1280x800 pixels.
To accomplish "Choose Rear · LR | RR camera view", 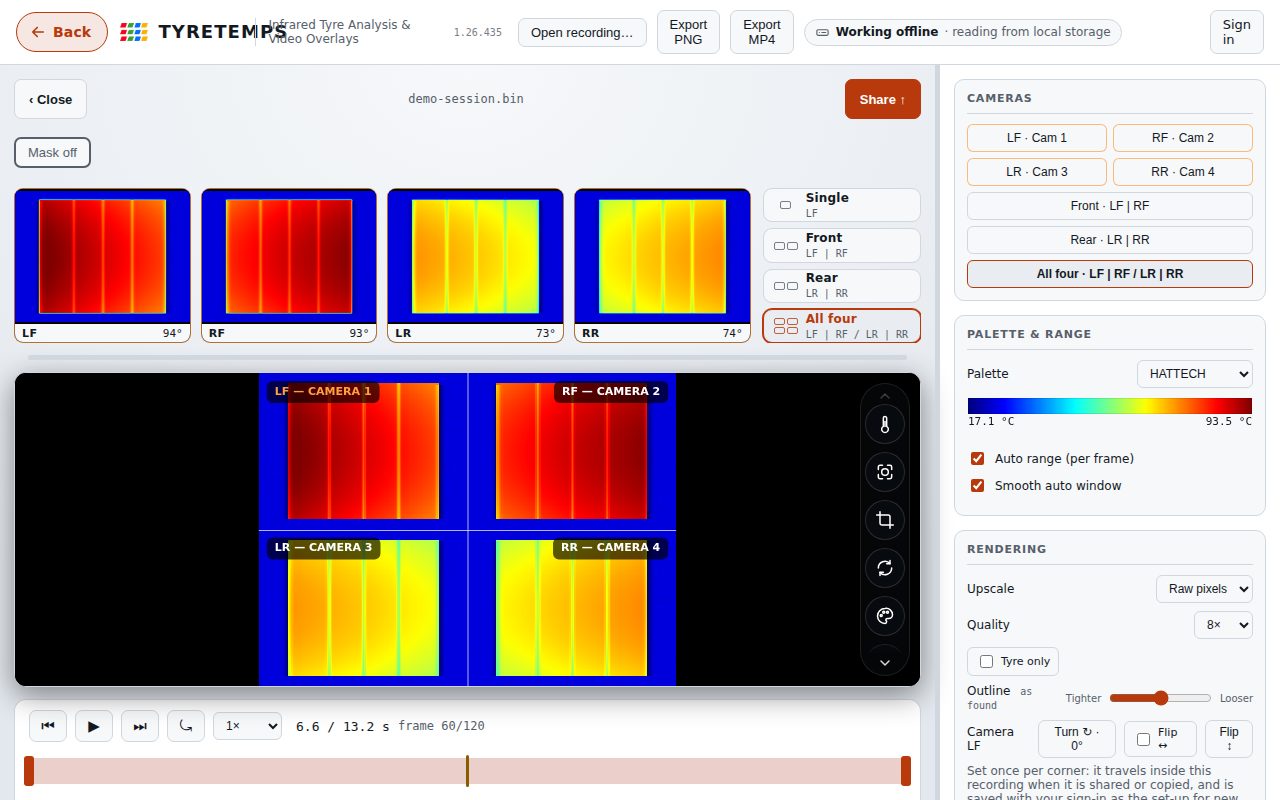I will (x=1110, y=240).
